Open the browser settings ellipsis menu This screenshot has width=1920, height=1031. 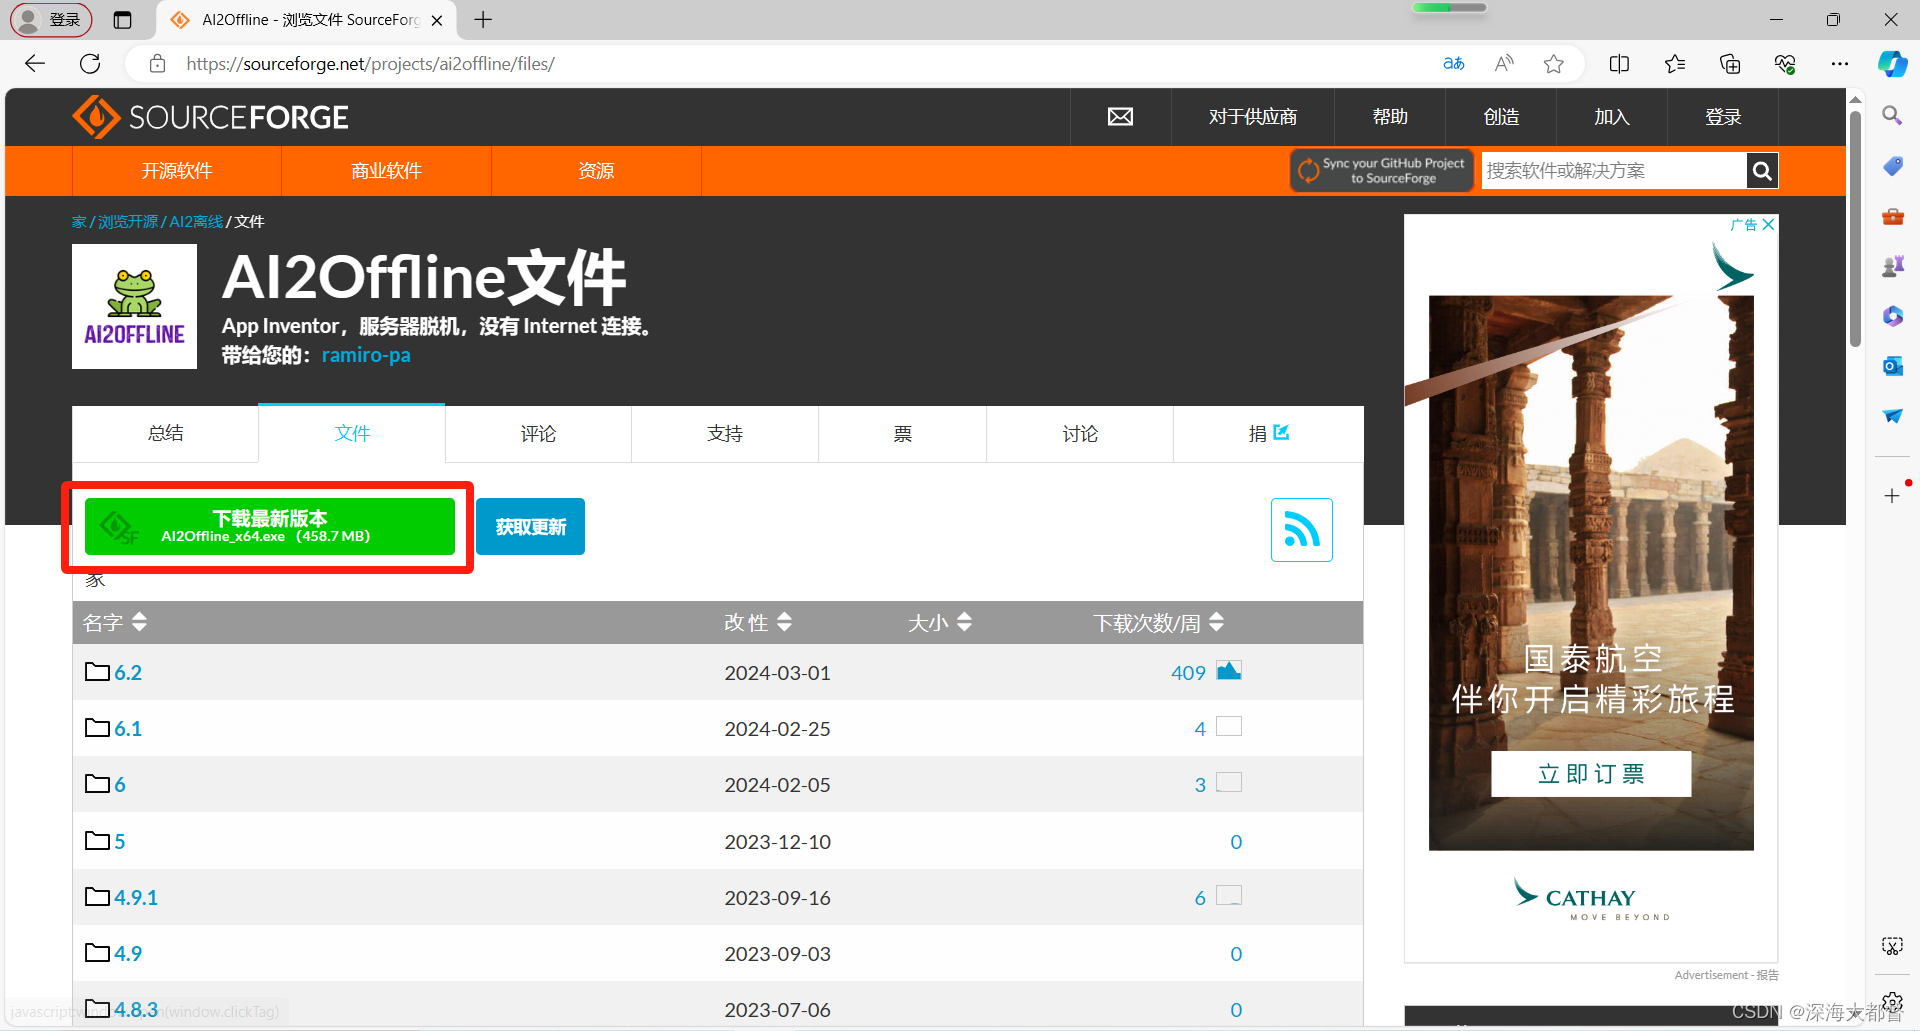tap(1840, 64)
